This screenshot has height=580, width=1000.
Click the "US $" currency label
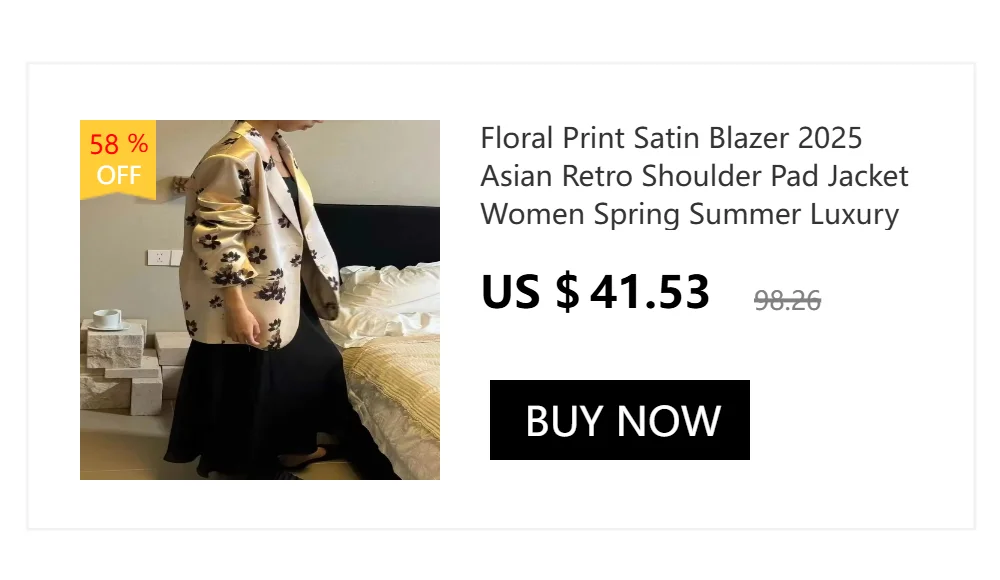coord(530,292)
